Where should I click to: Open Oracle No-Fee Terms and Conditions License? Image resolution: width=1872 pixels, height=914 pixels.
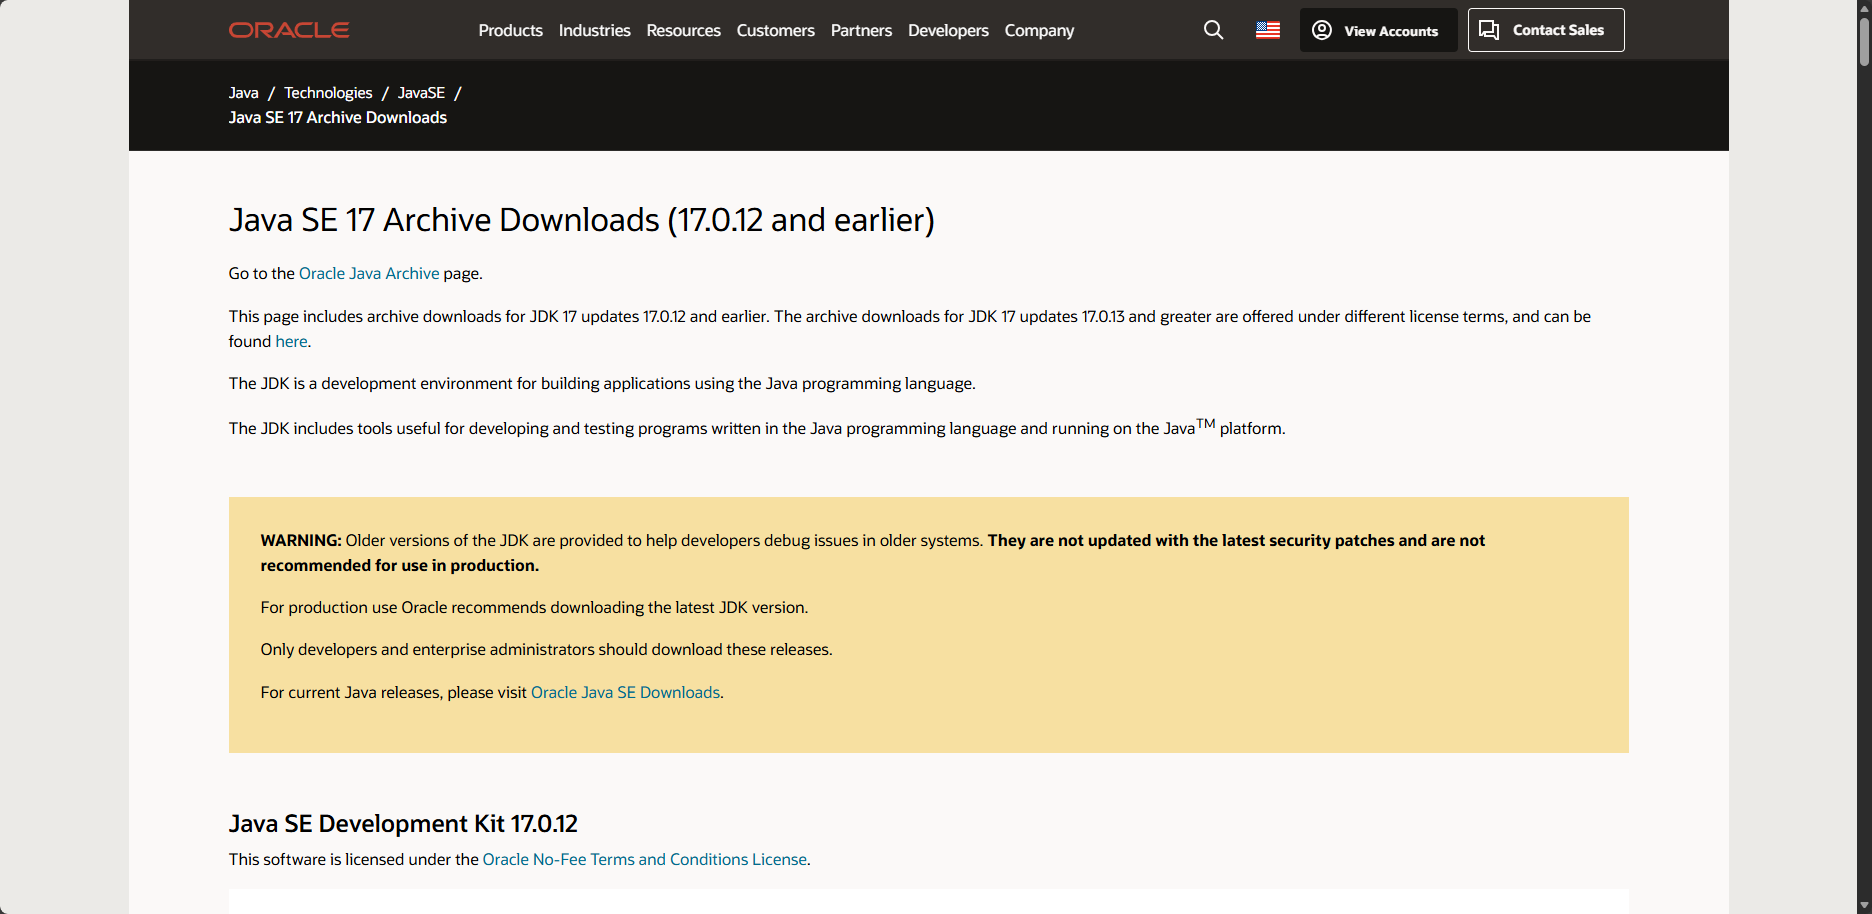coord(645,859)
